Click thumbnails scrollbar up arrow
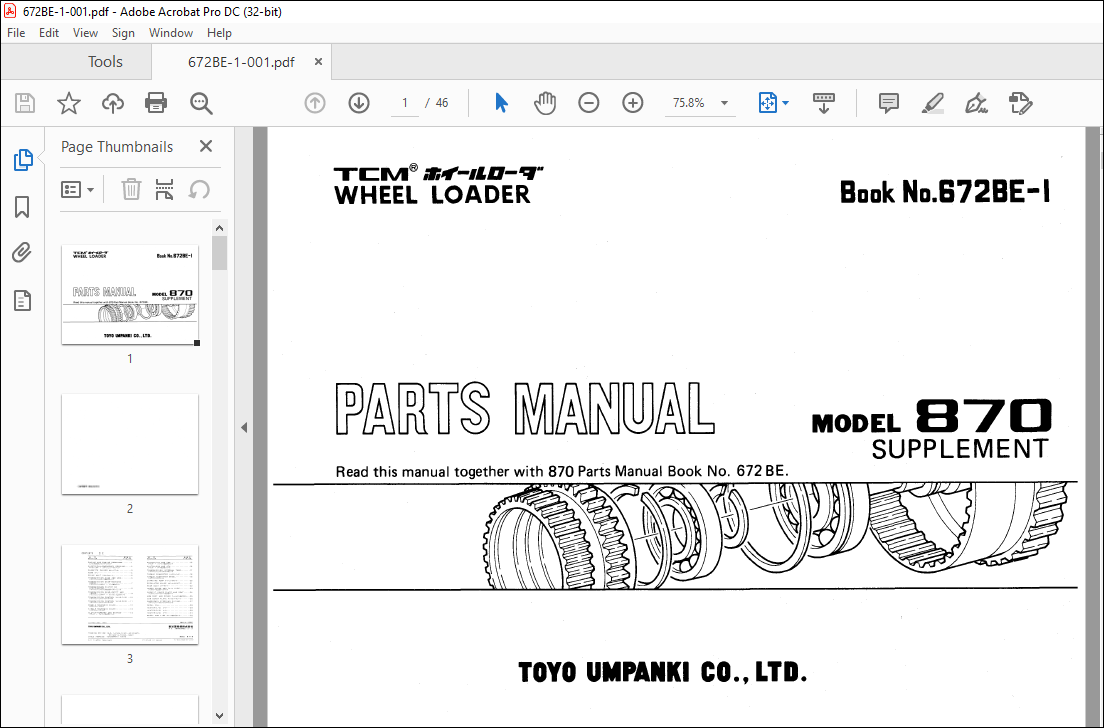 (x=220, y=228)
